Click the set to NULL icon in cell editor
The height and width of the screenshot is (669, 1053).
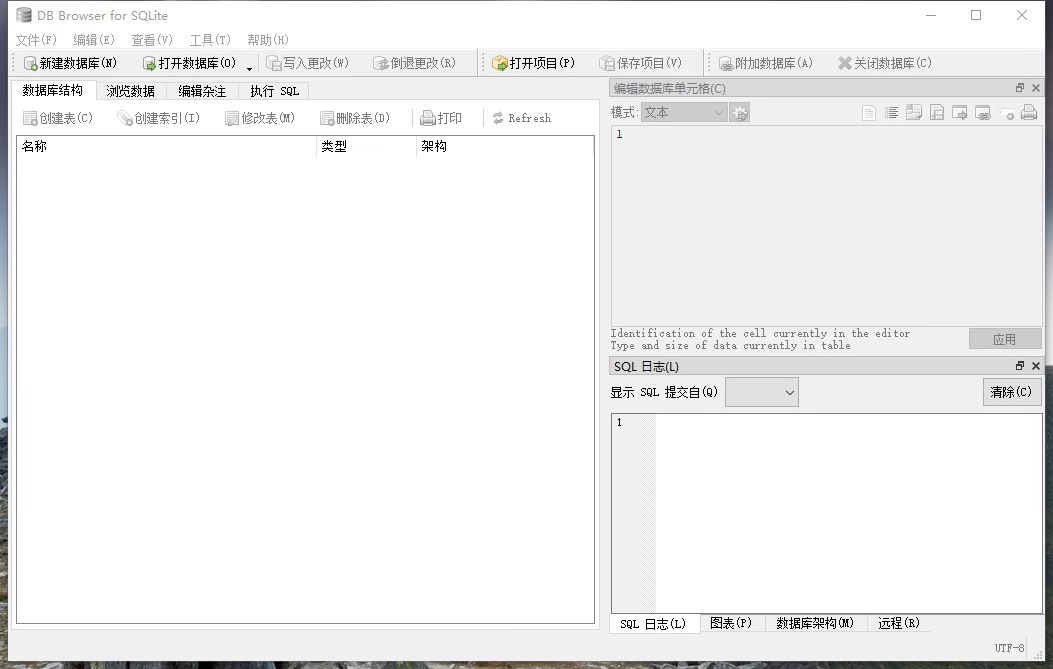1006,113
